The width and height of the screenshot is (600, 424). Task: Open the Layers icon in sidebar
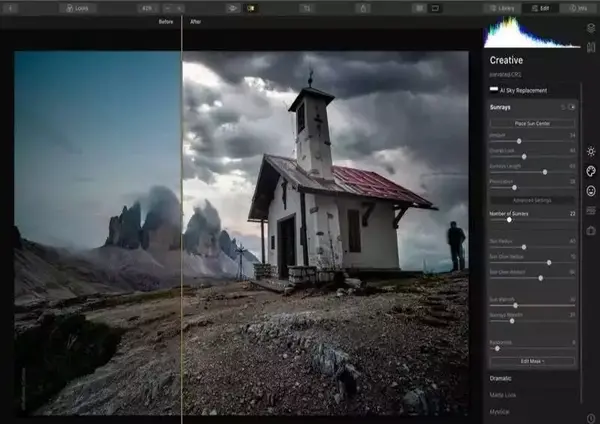[591, 28]
